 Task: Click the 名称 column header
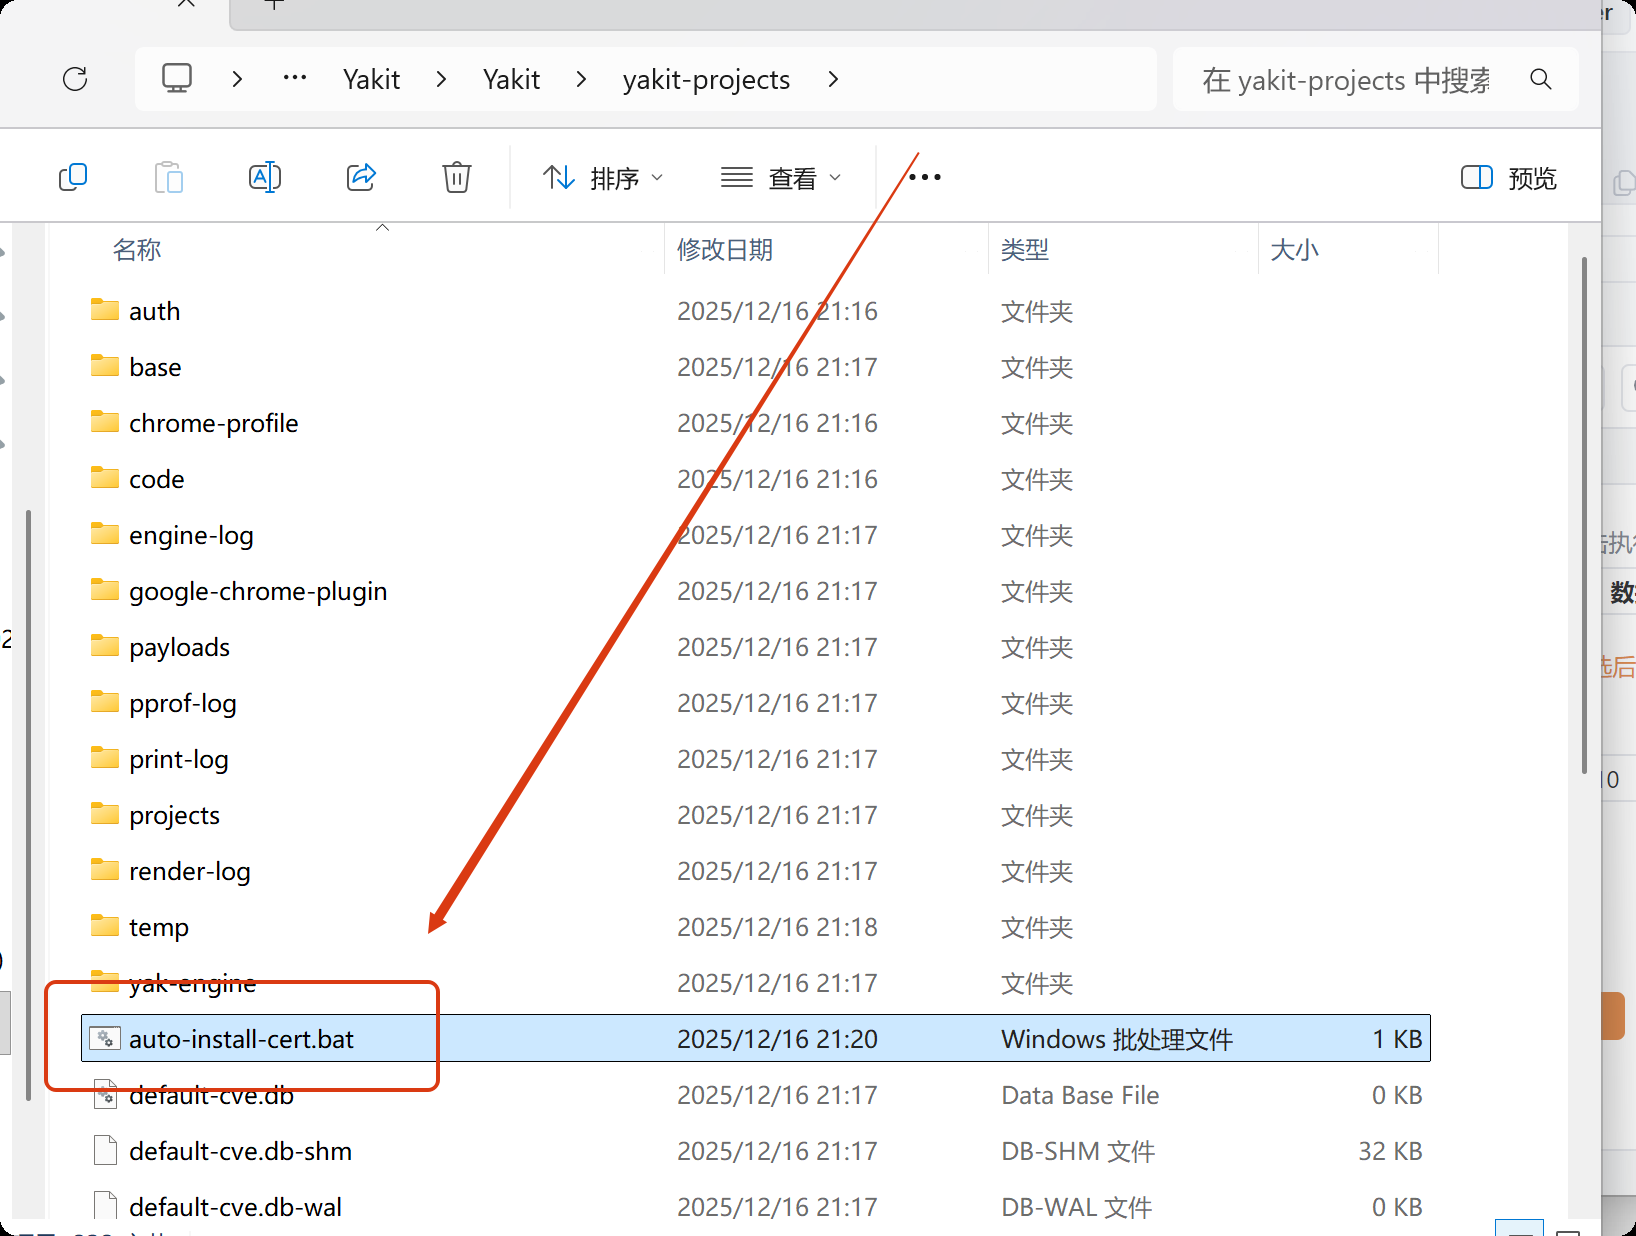(137, 250)
